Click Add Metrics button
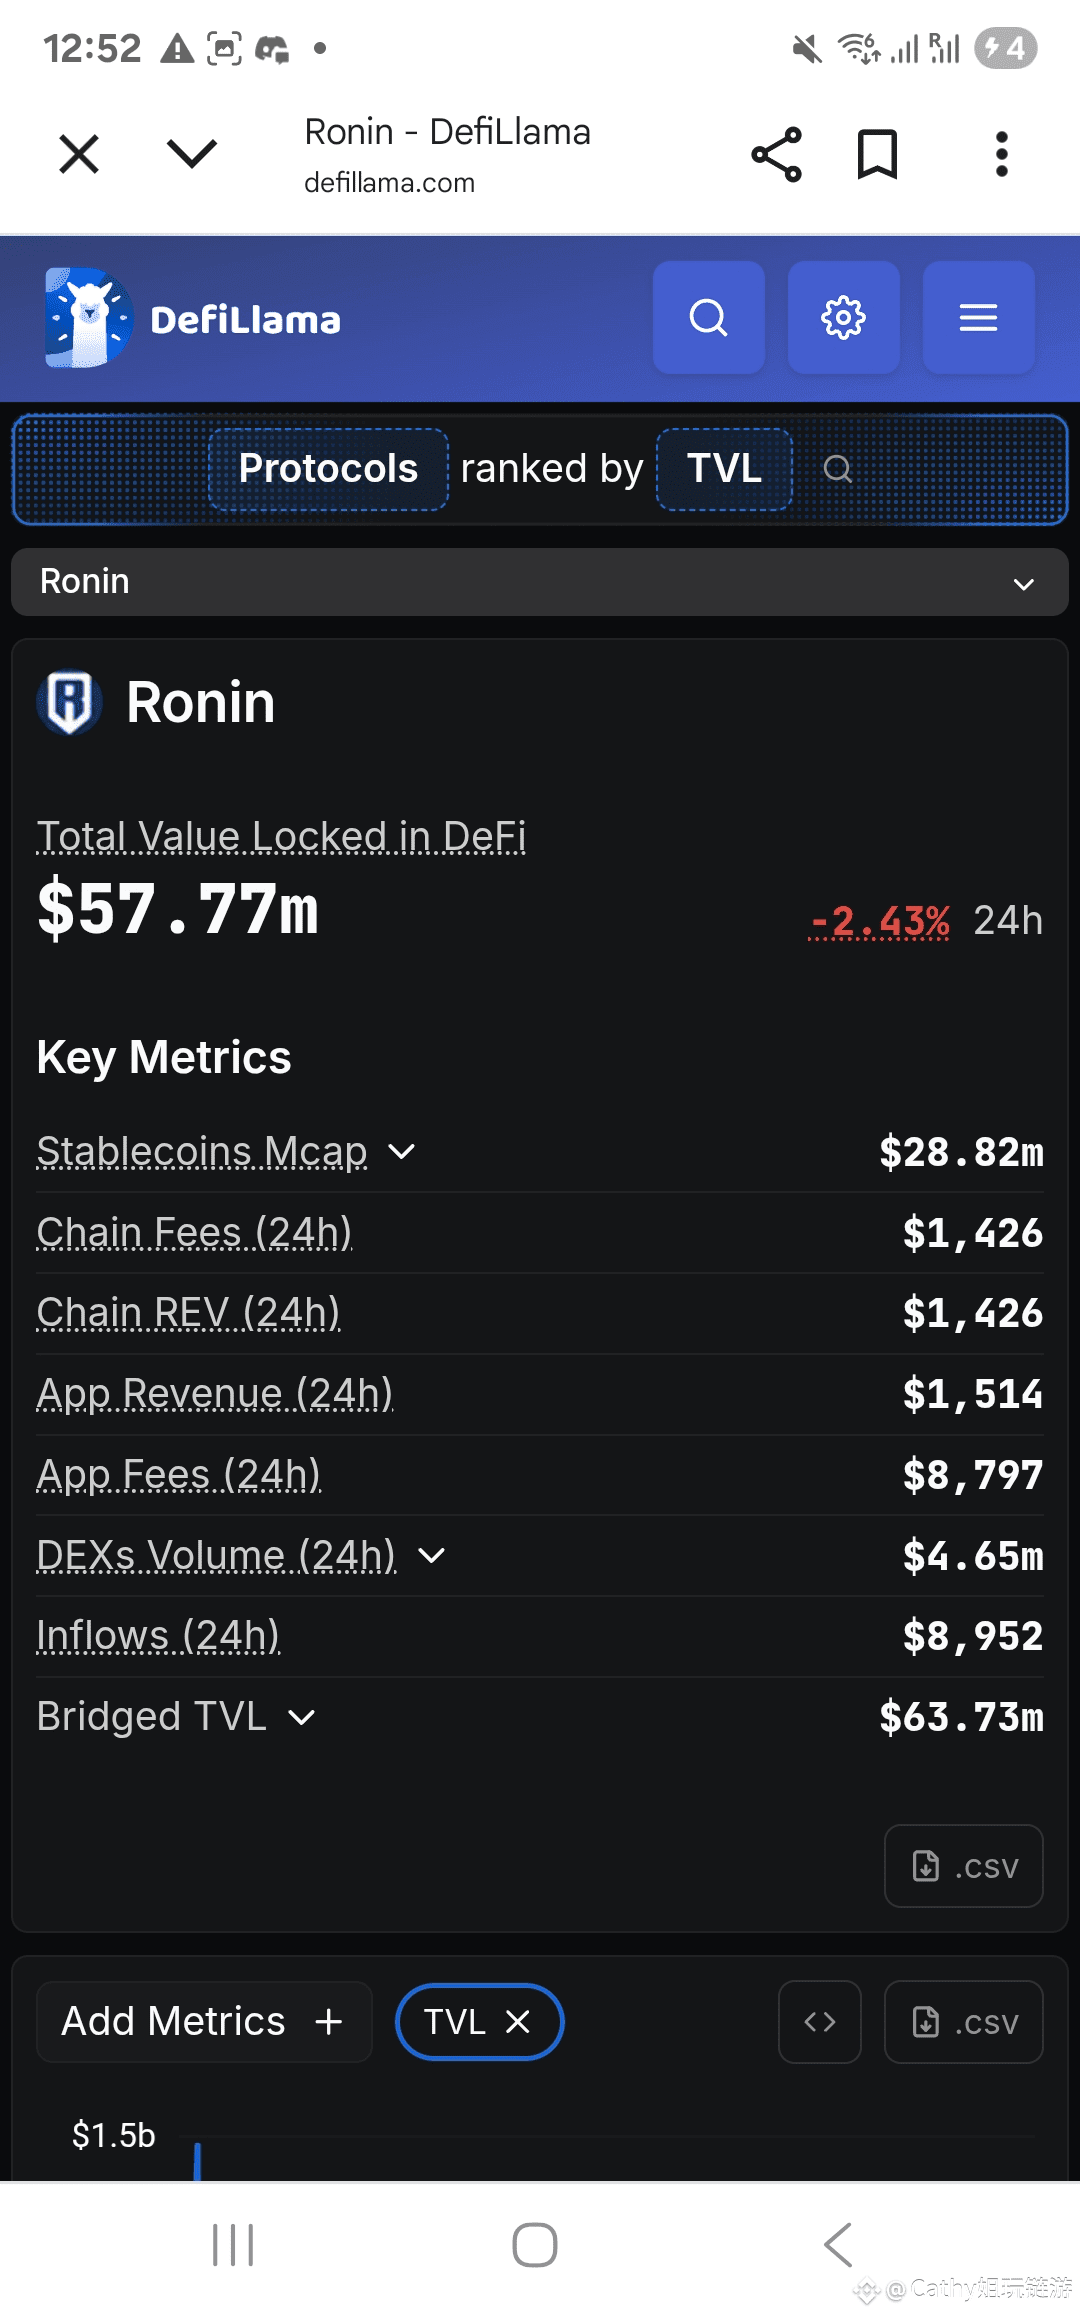 pos(203,2022)
